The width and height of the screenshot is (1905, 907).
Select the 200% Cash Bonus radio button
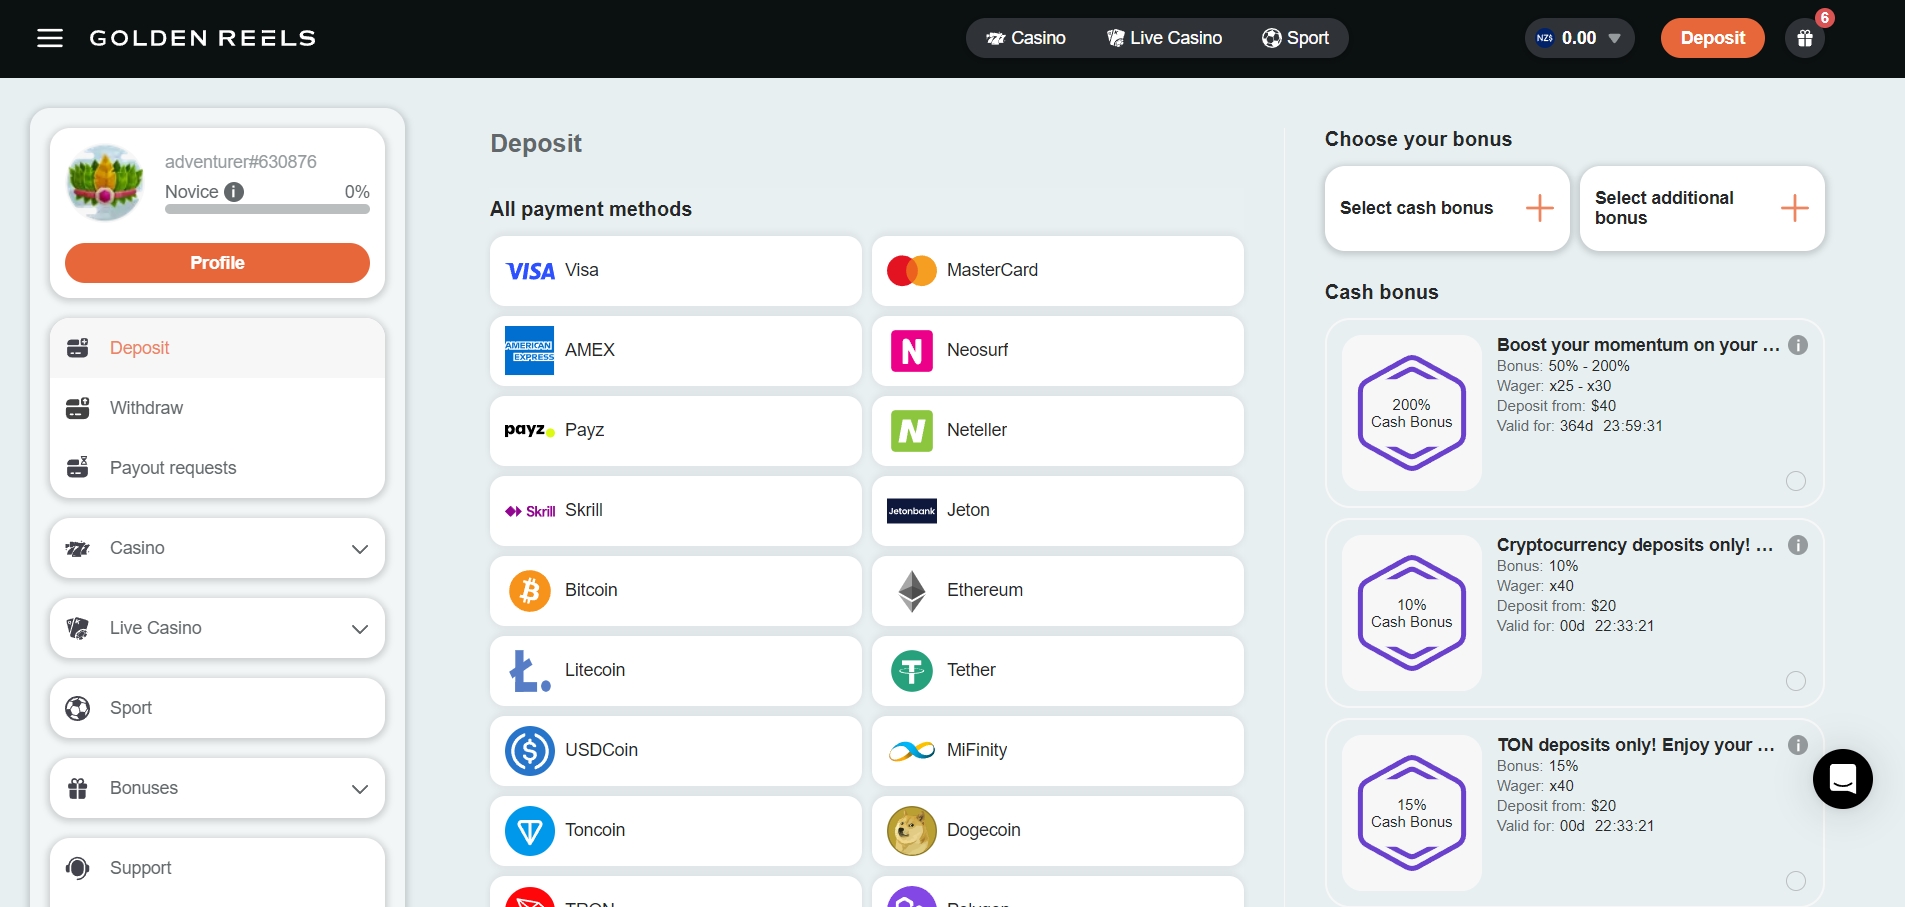pyautogui.click(x=1795, y=481)
